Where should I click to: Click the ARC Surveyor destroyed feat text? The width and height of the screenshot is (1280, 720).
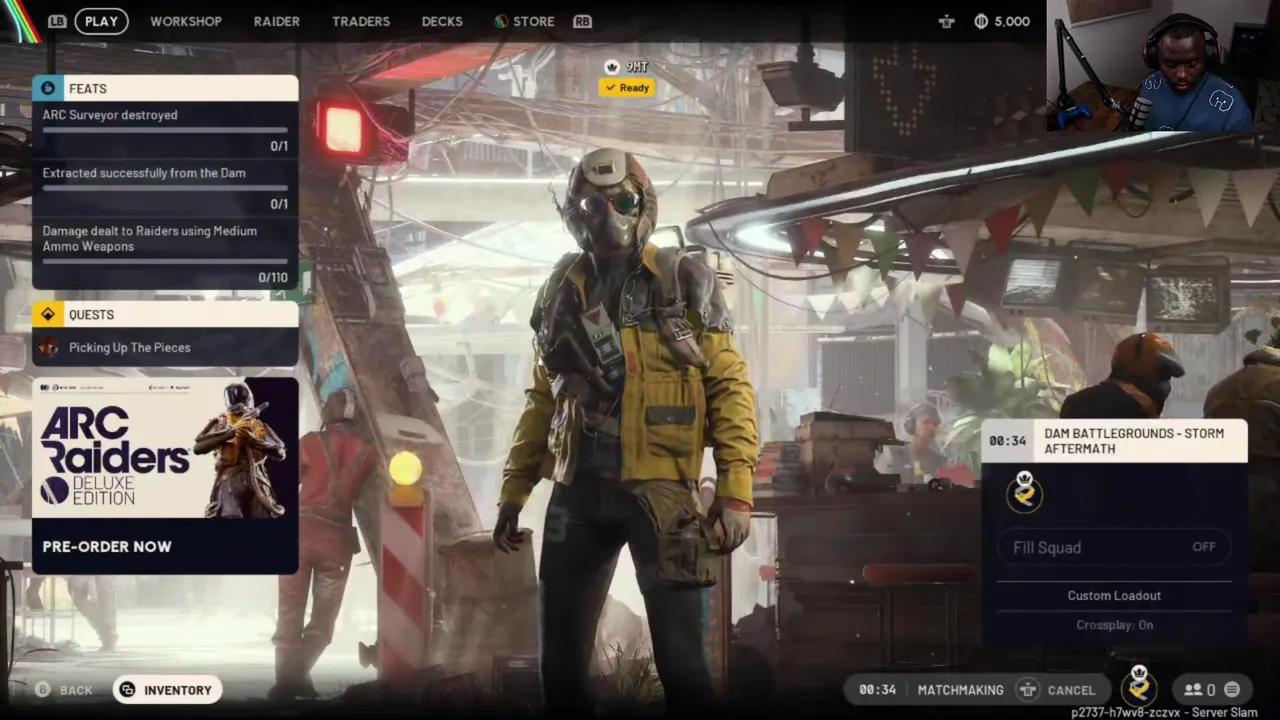click(x=110, y=115)
